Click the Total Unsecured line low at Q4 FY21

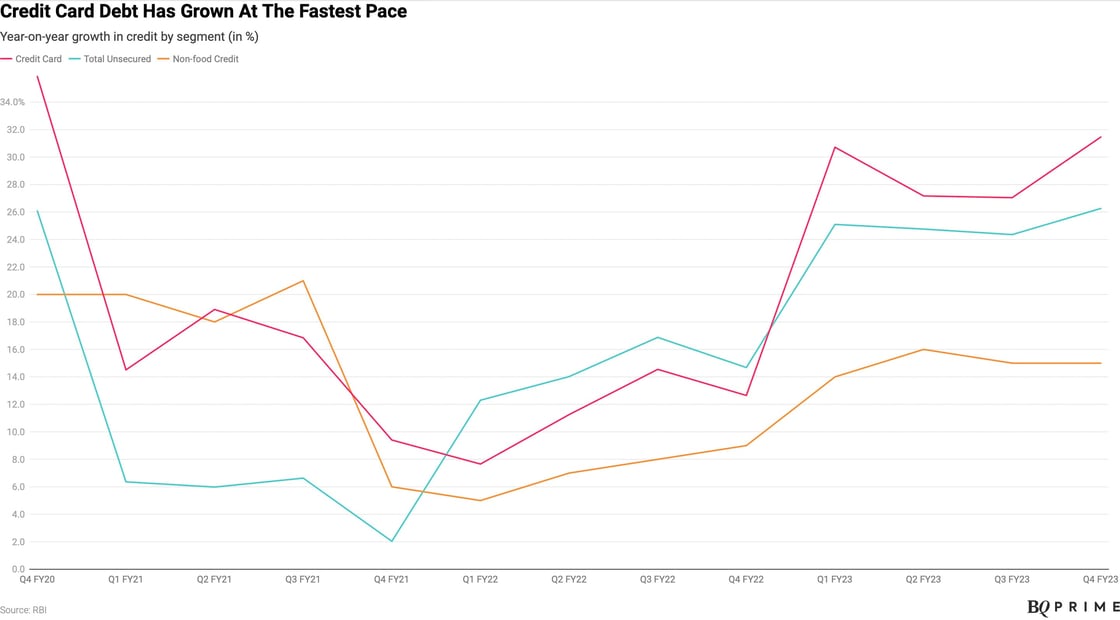[392, 541]
